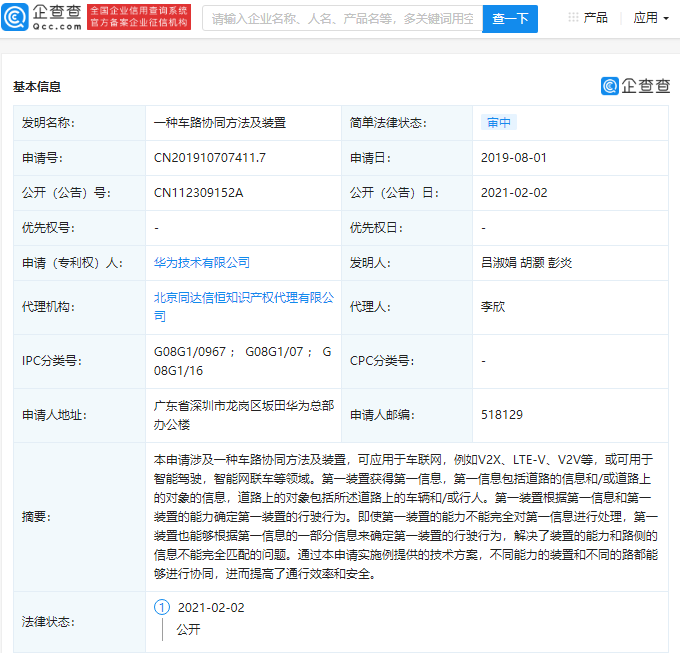Open the 北京同达信恒知识产权代理 agency link
This screenshot has height=653, width=680.
click(x=244, y=307)
